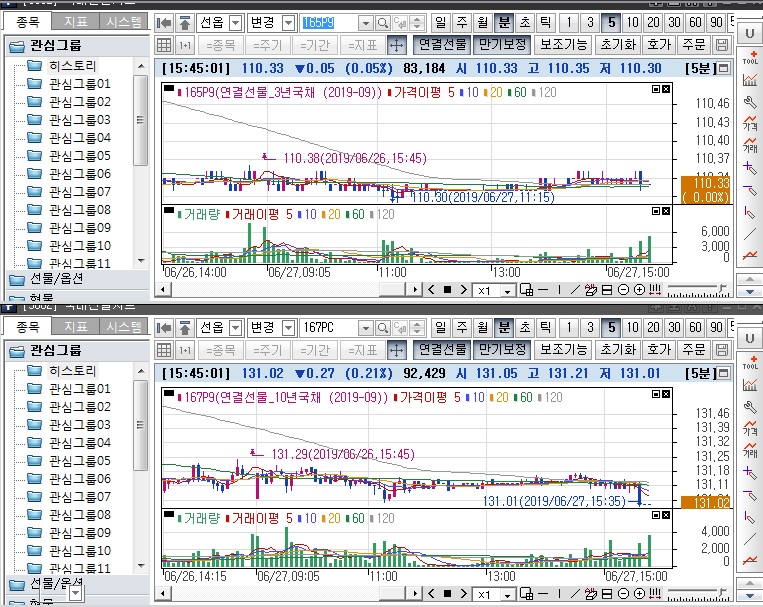Switch upper chart to 일 (daily) period
The width and height of the screenshot is (763, 607).
[441, 22]
